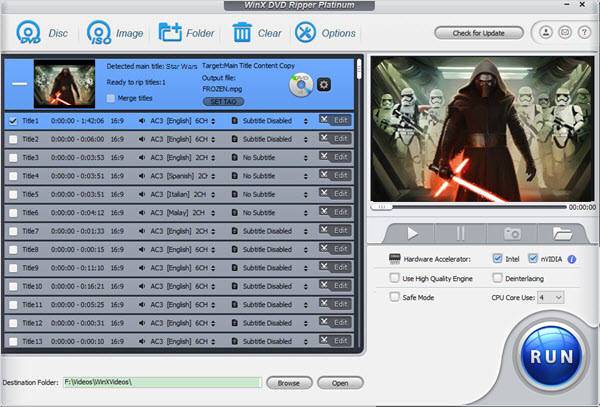Open Title6 Malay audio track selector

213,213
